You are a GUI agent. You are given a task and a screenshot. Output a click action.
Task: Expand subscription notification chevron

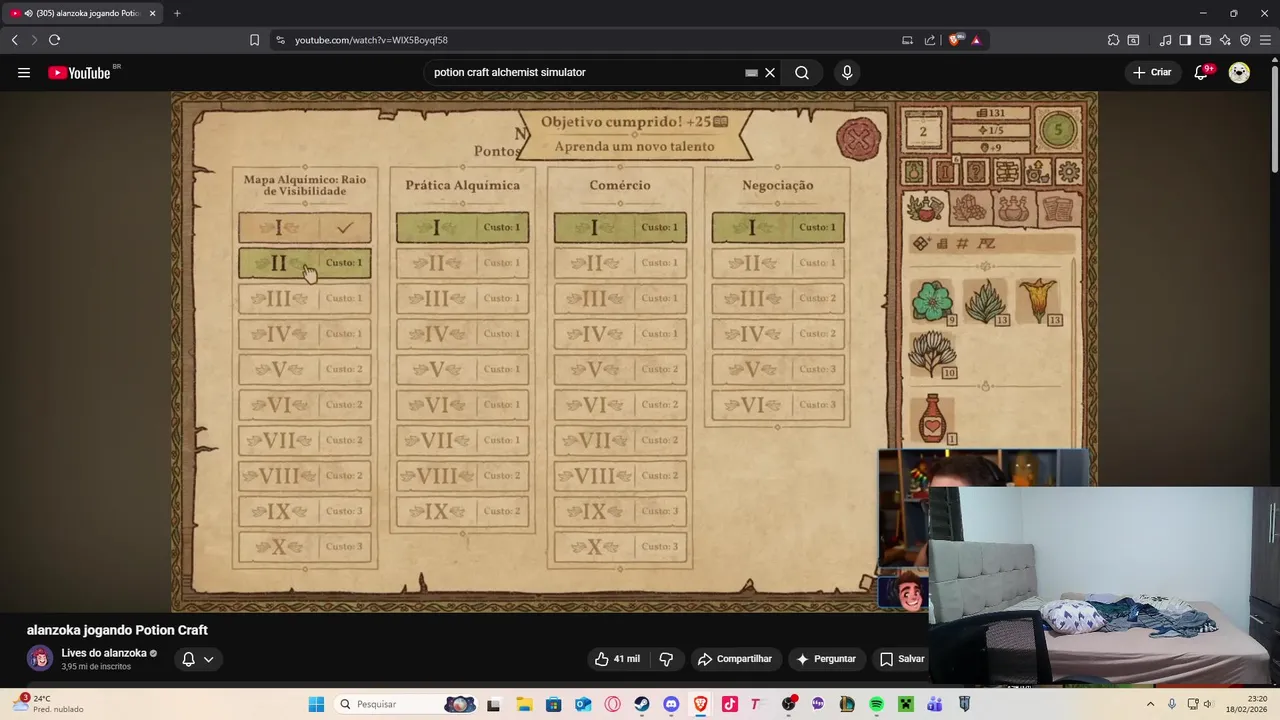click(x=208, y=659)
